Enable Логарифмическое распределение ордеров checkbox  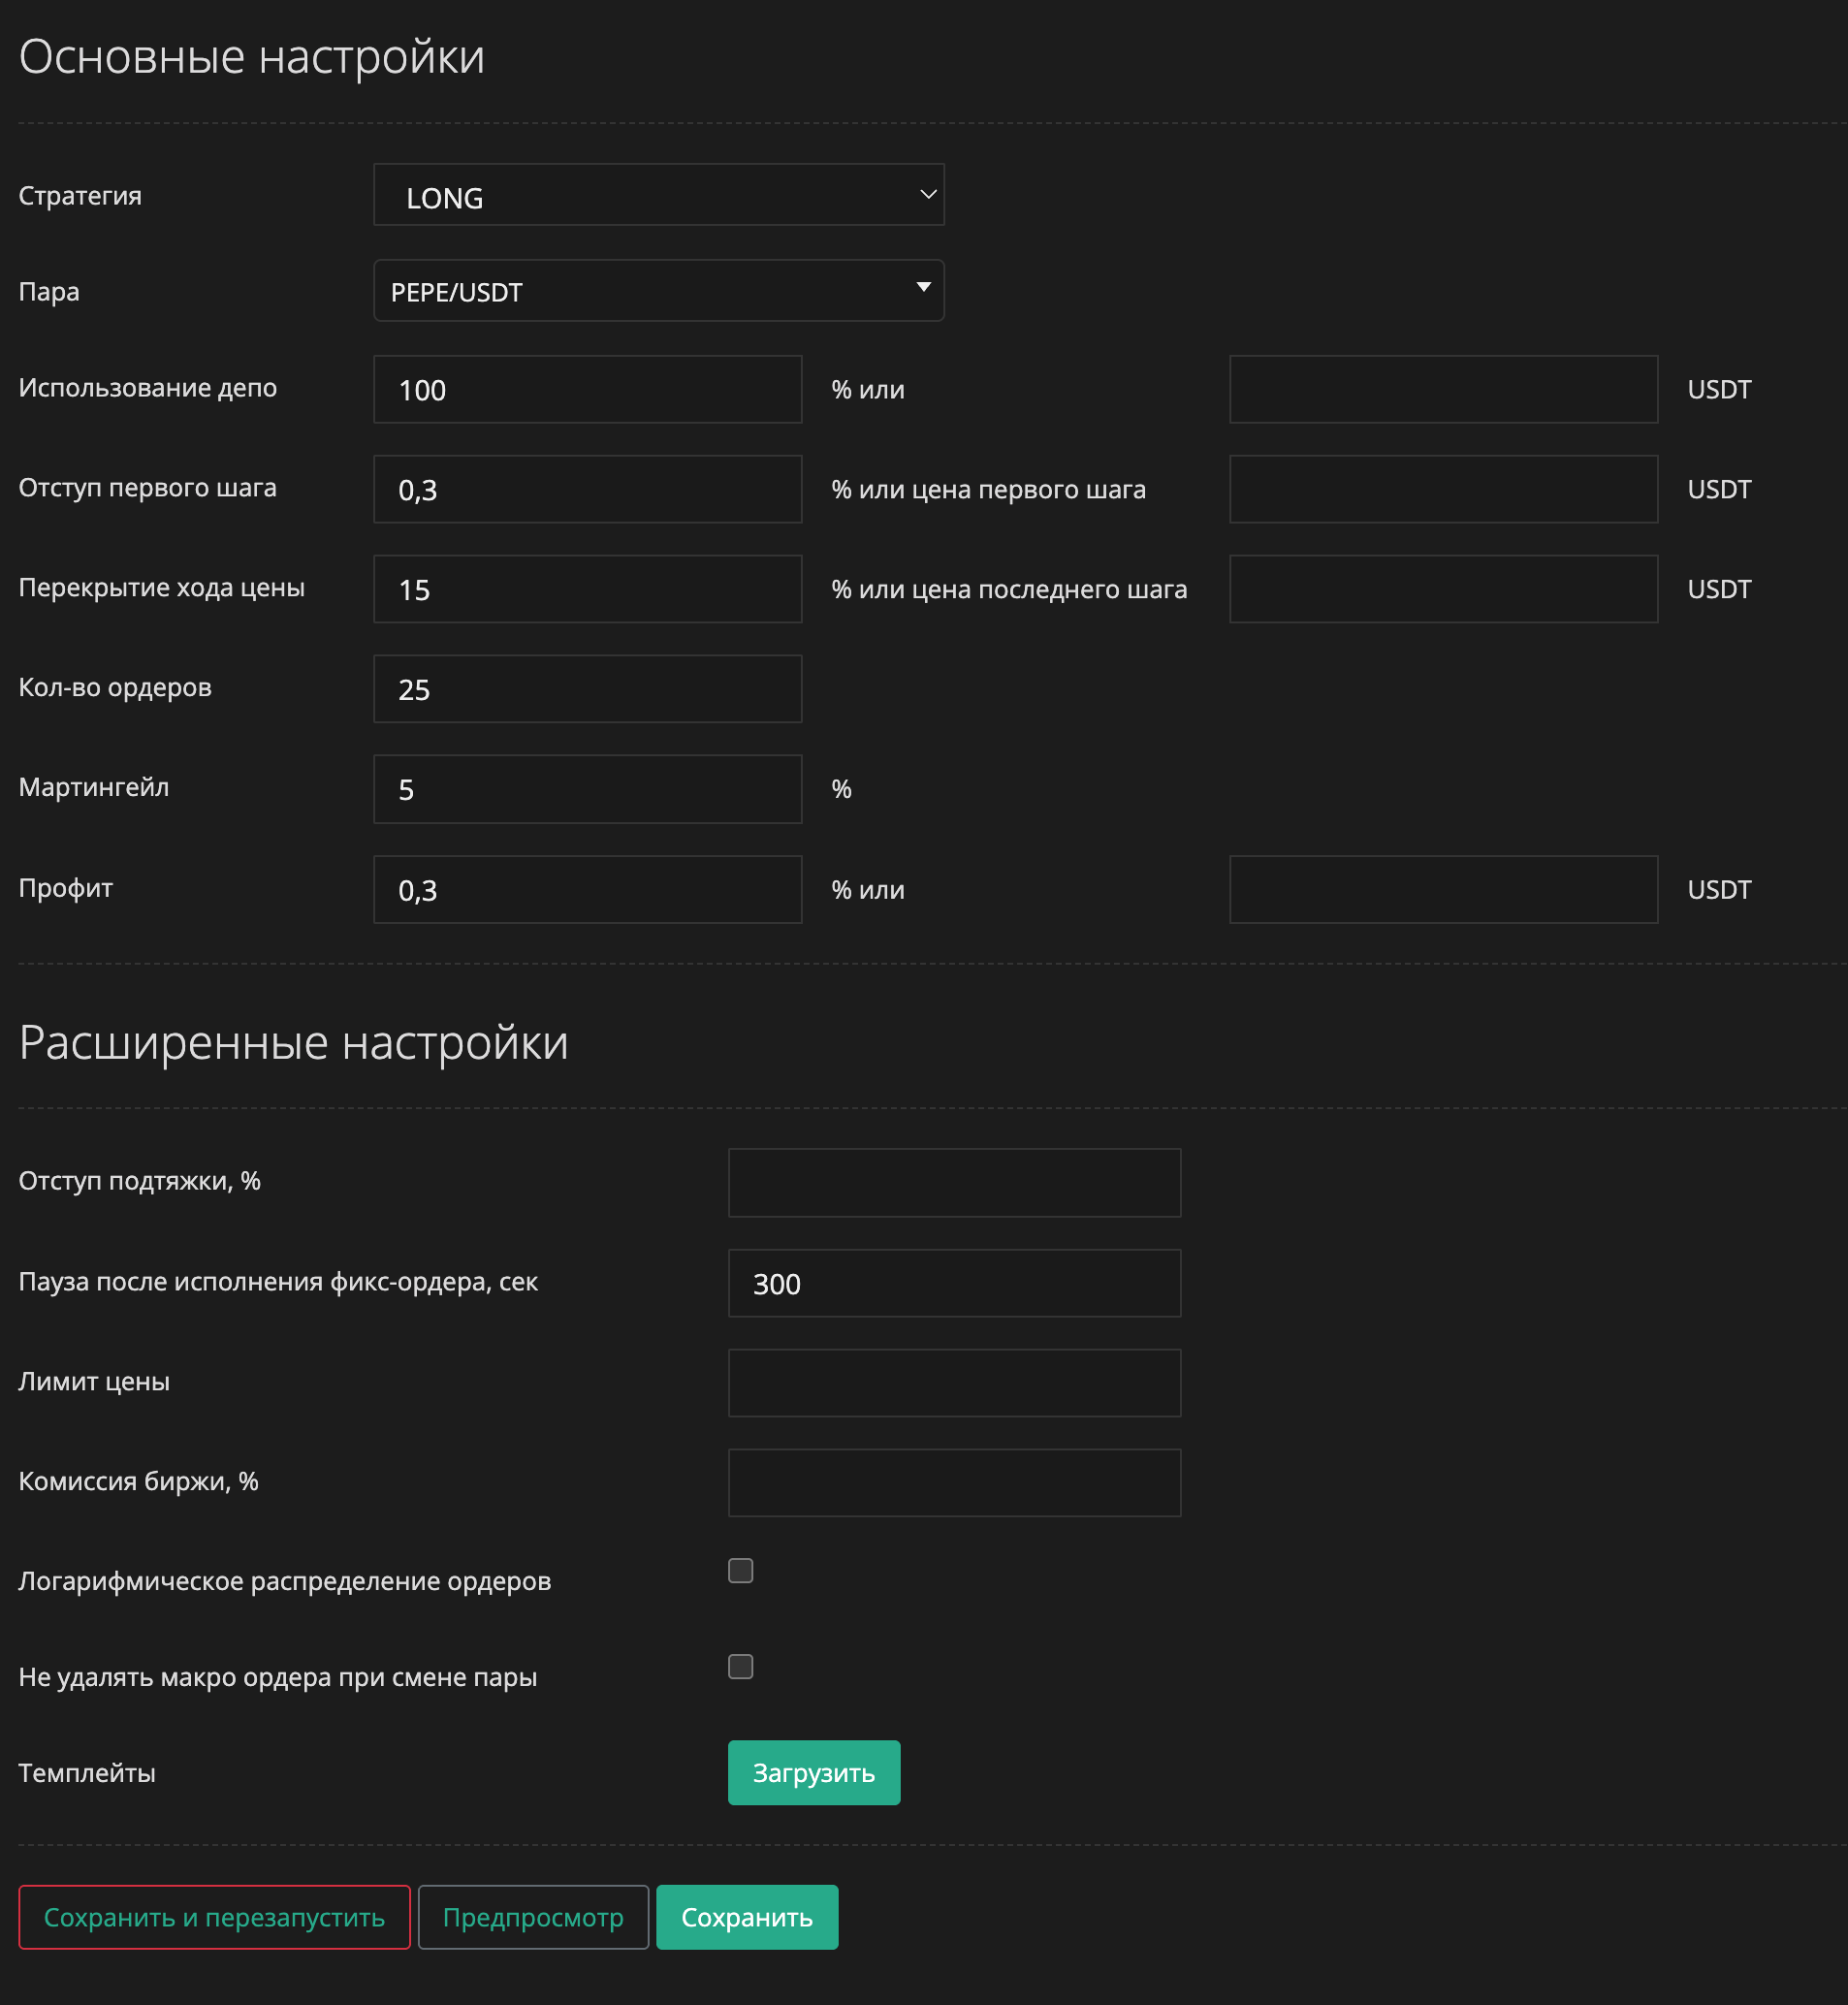pos(740,1571)
